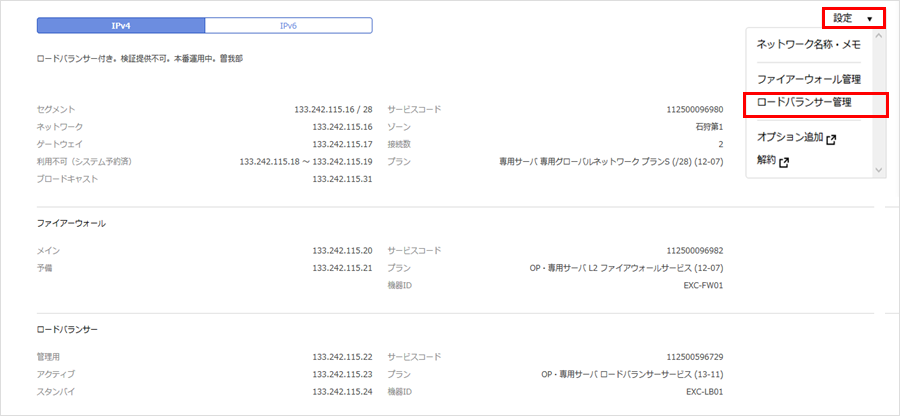This screenshot has height=416, width=900.
Task: Switch to the IPv4 tab
Action: (x=120, y=25)
